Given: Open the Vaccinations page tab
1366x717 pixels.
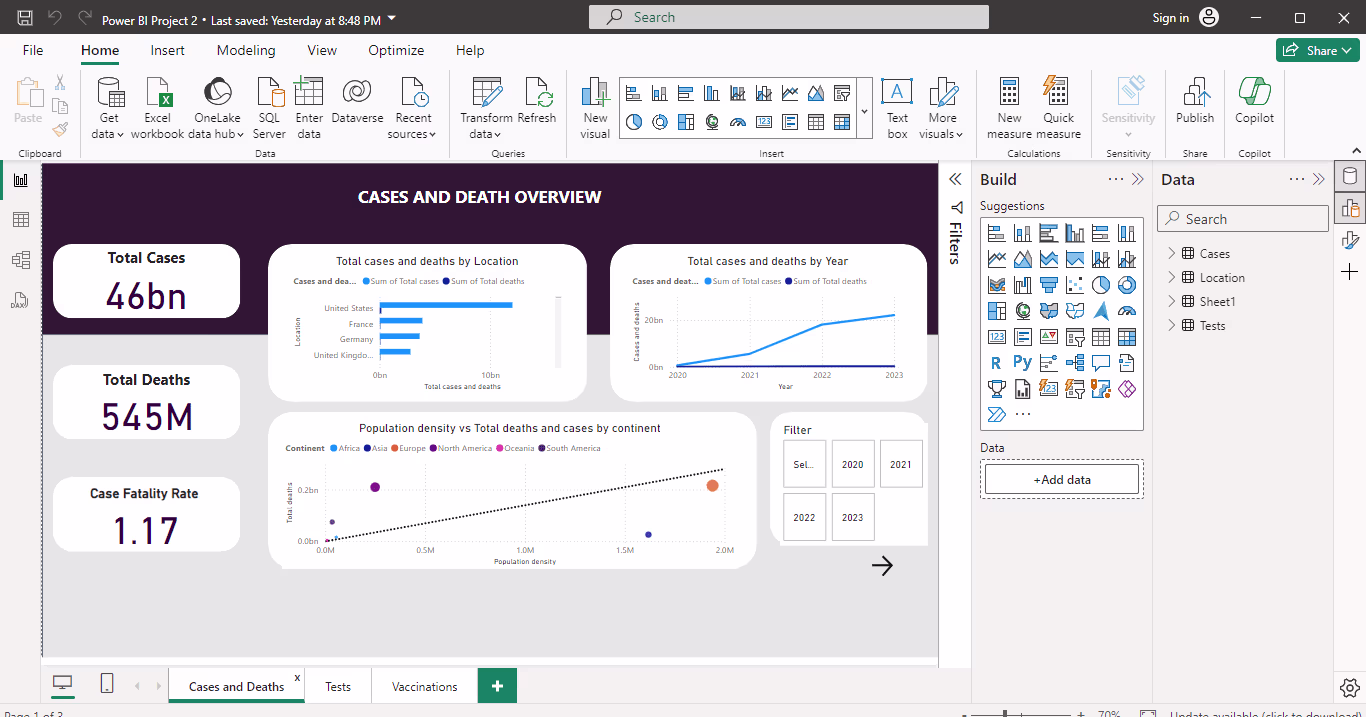Looking at the screenshot, I should click(x=425, y=686).
